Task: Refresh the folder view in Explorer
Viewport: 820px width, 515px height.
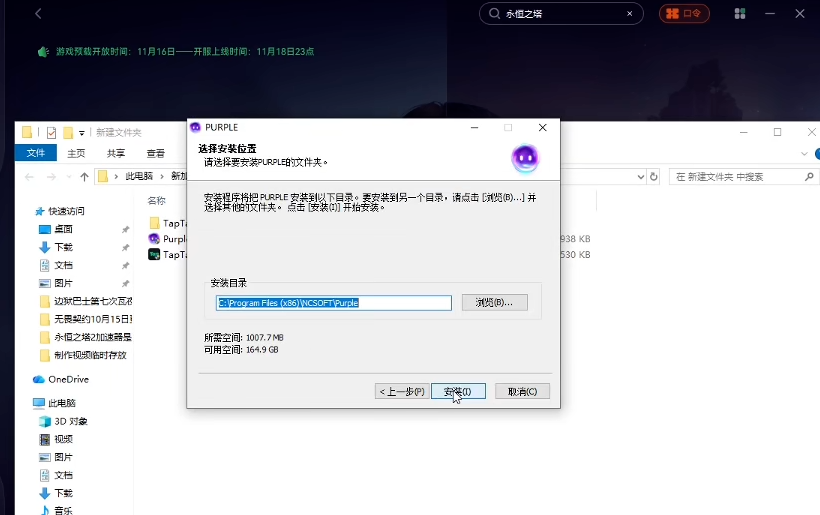Action: pos(655,177)
